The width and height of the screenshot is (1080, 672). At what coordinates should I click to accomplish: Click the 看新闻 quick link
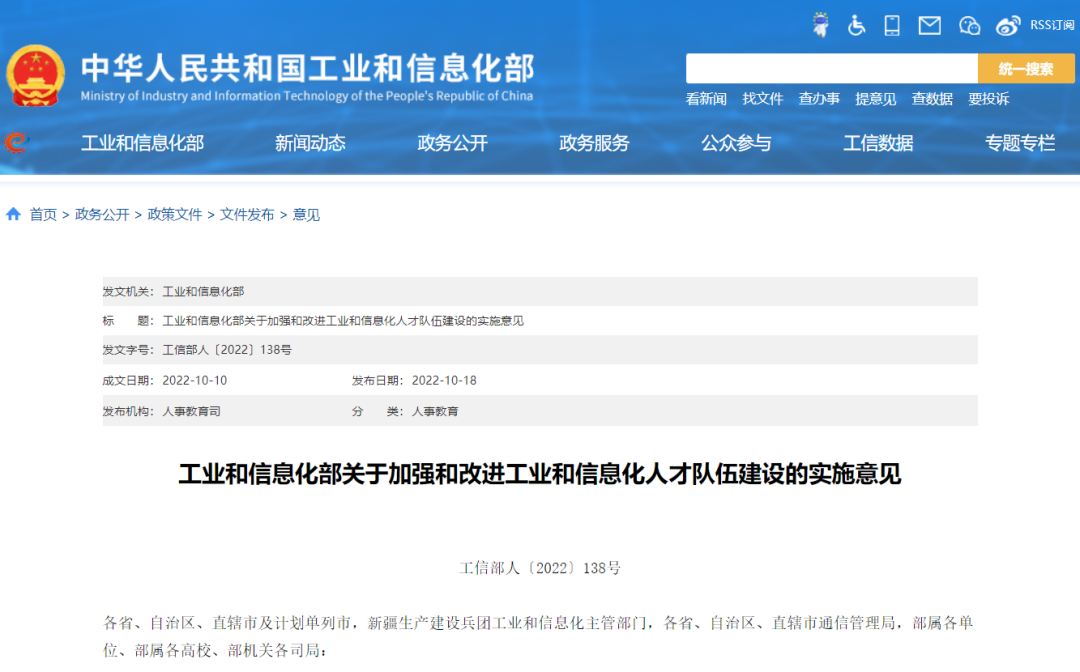[706, 98]
